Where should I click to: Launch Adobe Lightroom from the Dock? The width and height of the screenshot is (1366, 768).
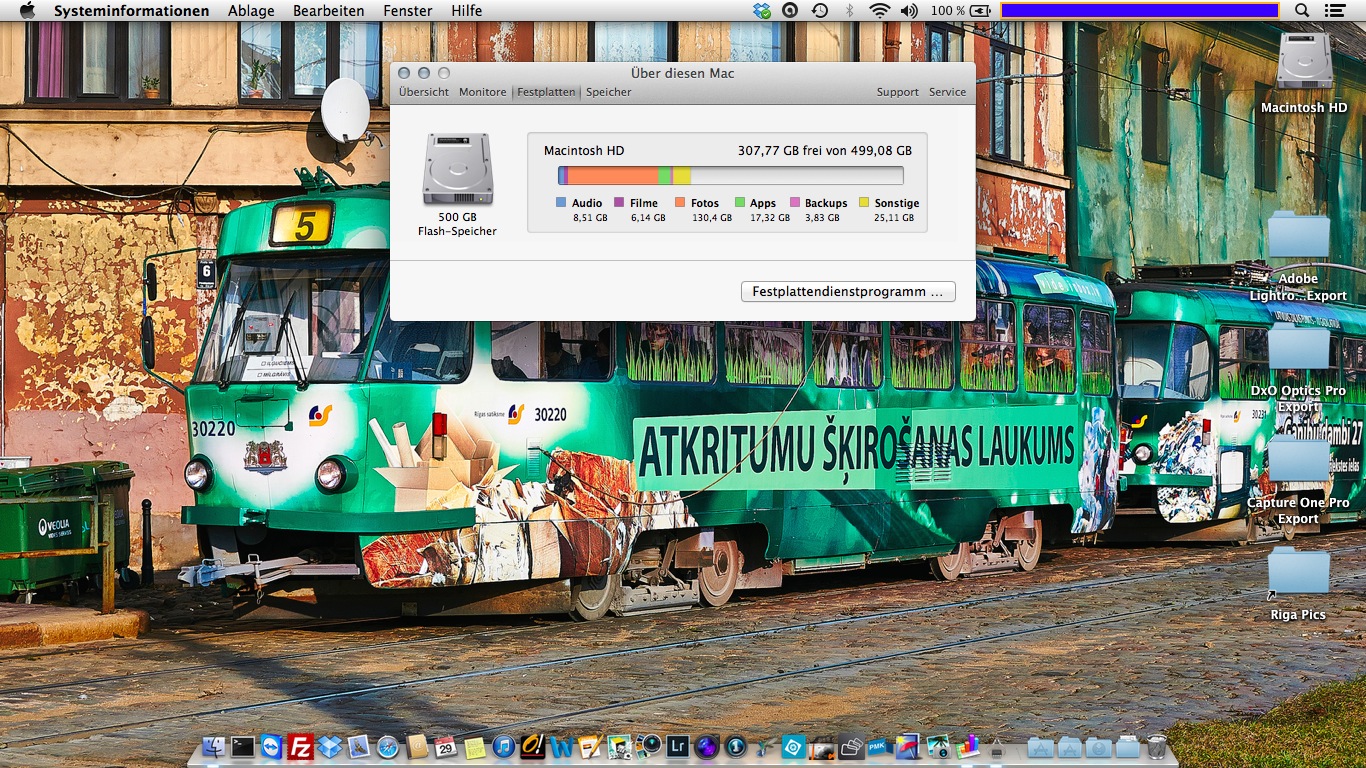point(680,746)
